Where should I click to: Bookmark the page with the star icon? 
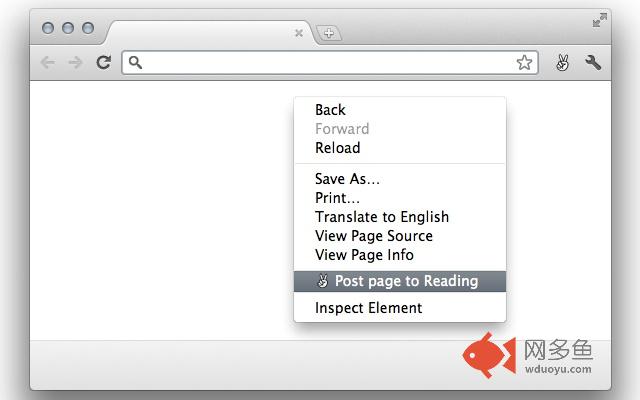click(x=524, y=63)
